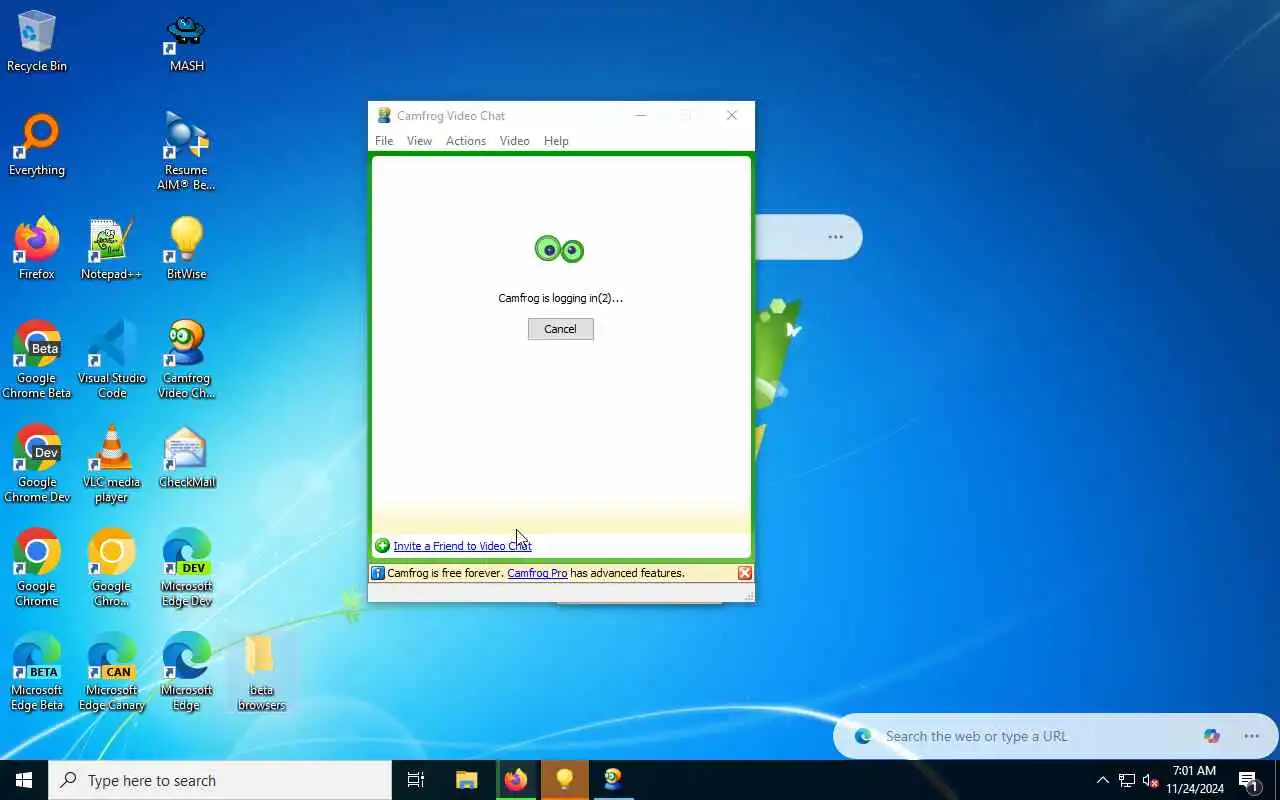Image resolution: width=1280 pixels, height=800 pixels.
Task: Select the Google Chrome desktop icon
Action: pos(37,568)
